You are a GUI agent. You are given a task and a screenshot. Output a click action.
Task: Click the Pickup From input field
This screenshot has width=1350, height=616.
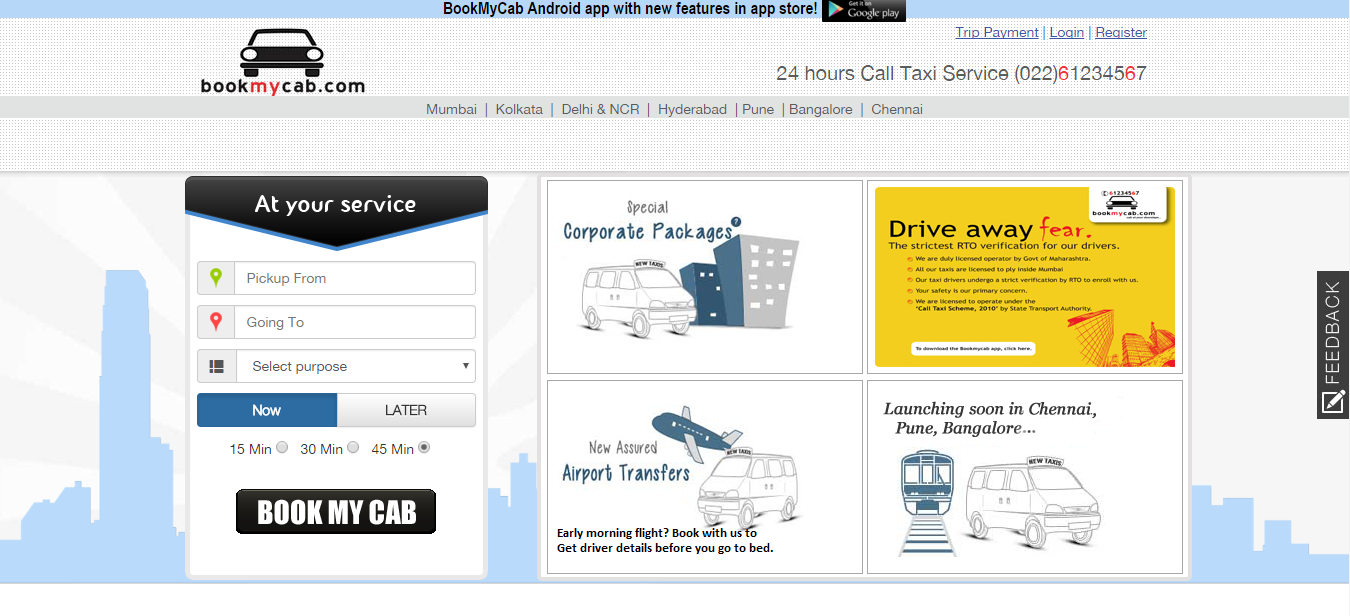(x=355, y=278)
